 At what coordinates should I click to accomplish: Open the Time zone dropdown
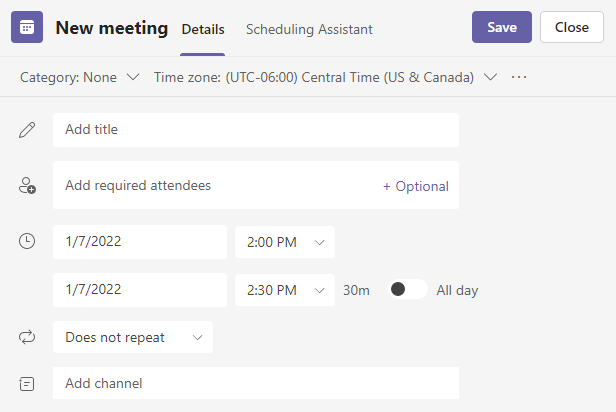click(x=325, y=77)
